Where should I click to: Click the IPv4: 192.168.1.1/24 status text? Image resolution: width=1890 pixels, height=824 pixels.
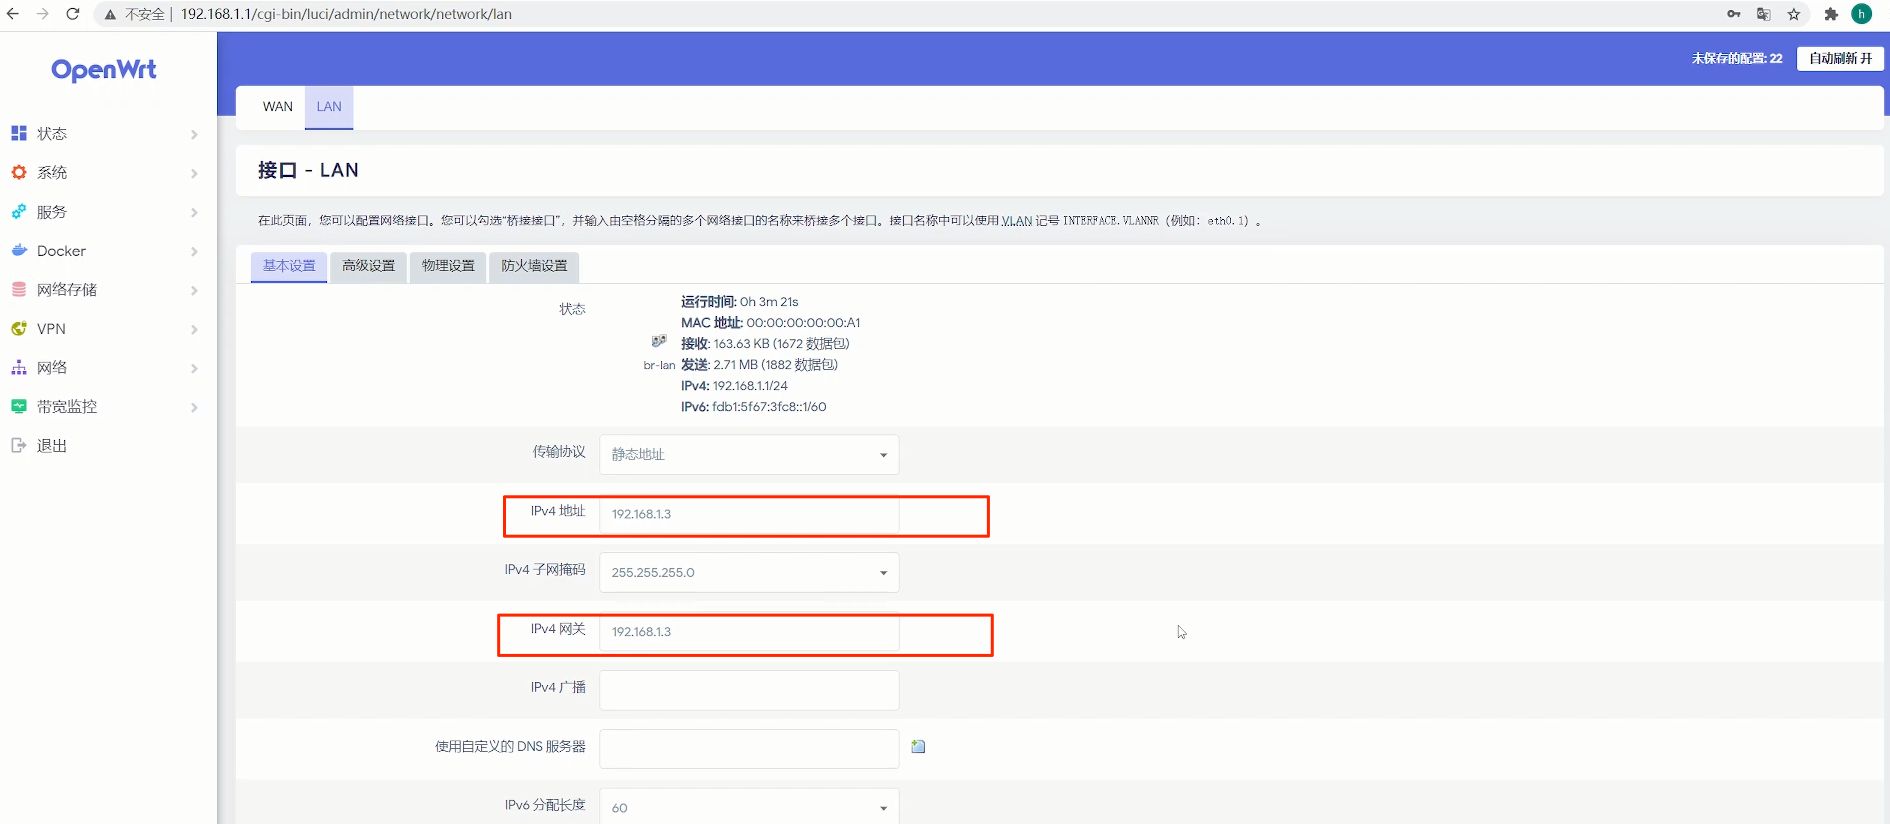pos(734,385)
